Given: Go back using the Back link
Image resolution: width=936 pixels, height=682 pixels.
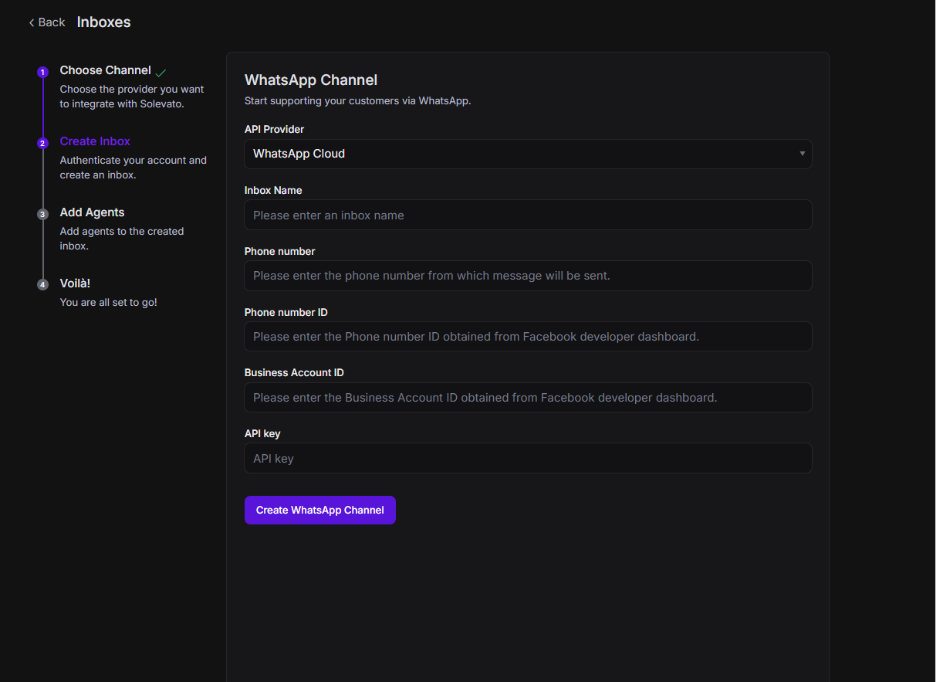Looking at the screenshot, I should point(47,22).
